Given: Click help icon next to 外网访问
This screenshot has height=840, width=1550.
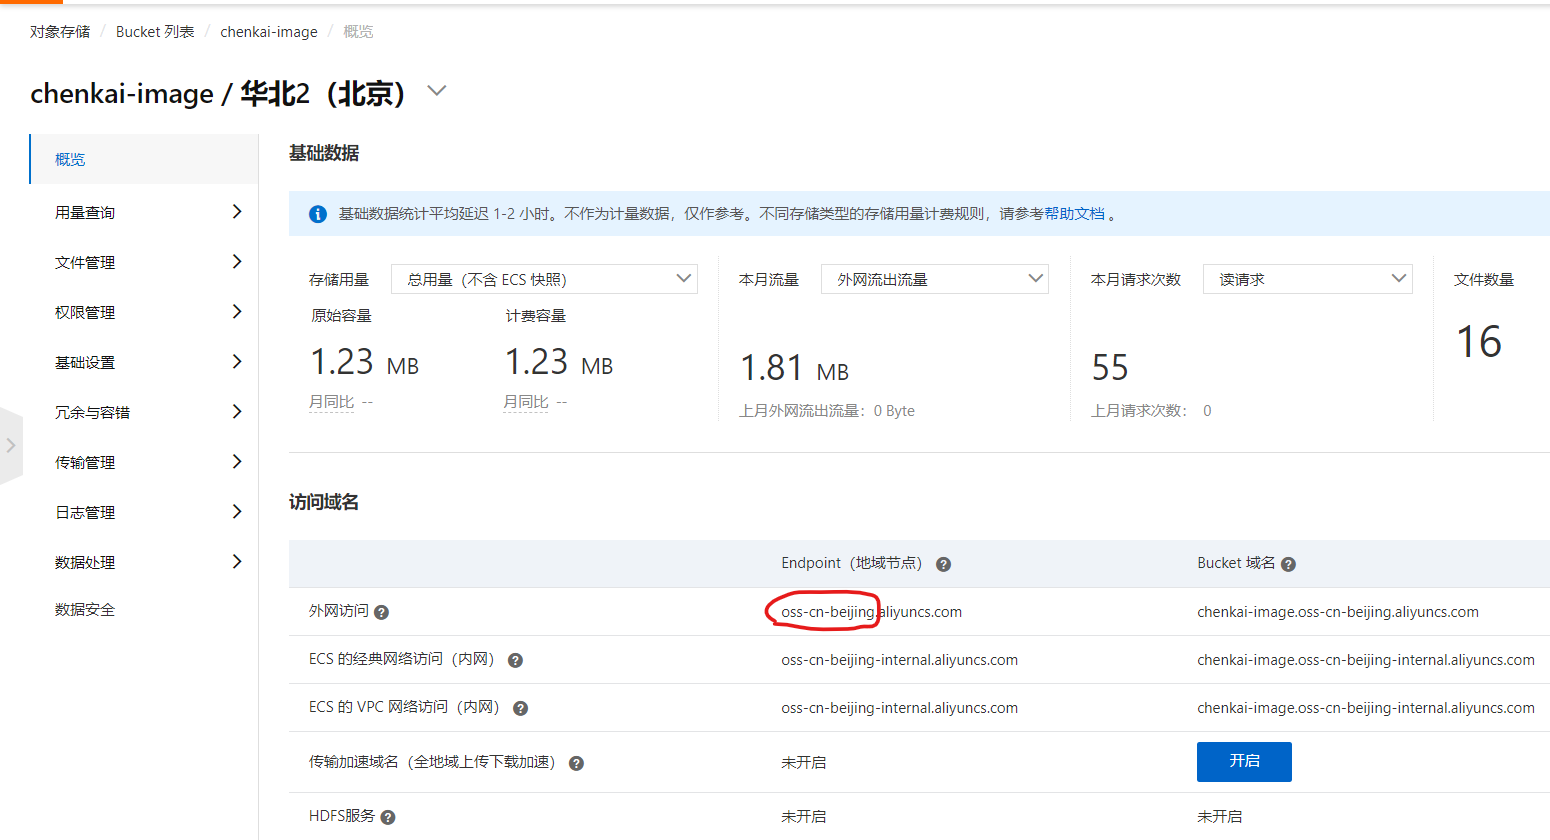Looking at the screenshot, I should tap(381, 612).
